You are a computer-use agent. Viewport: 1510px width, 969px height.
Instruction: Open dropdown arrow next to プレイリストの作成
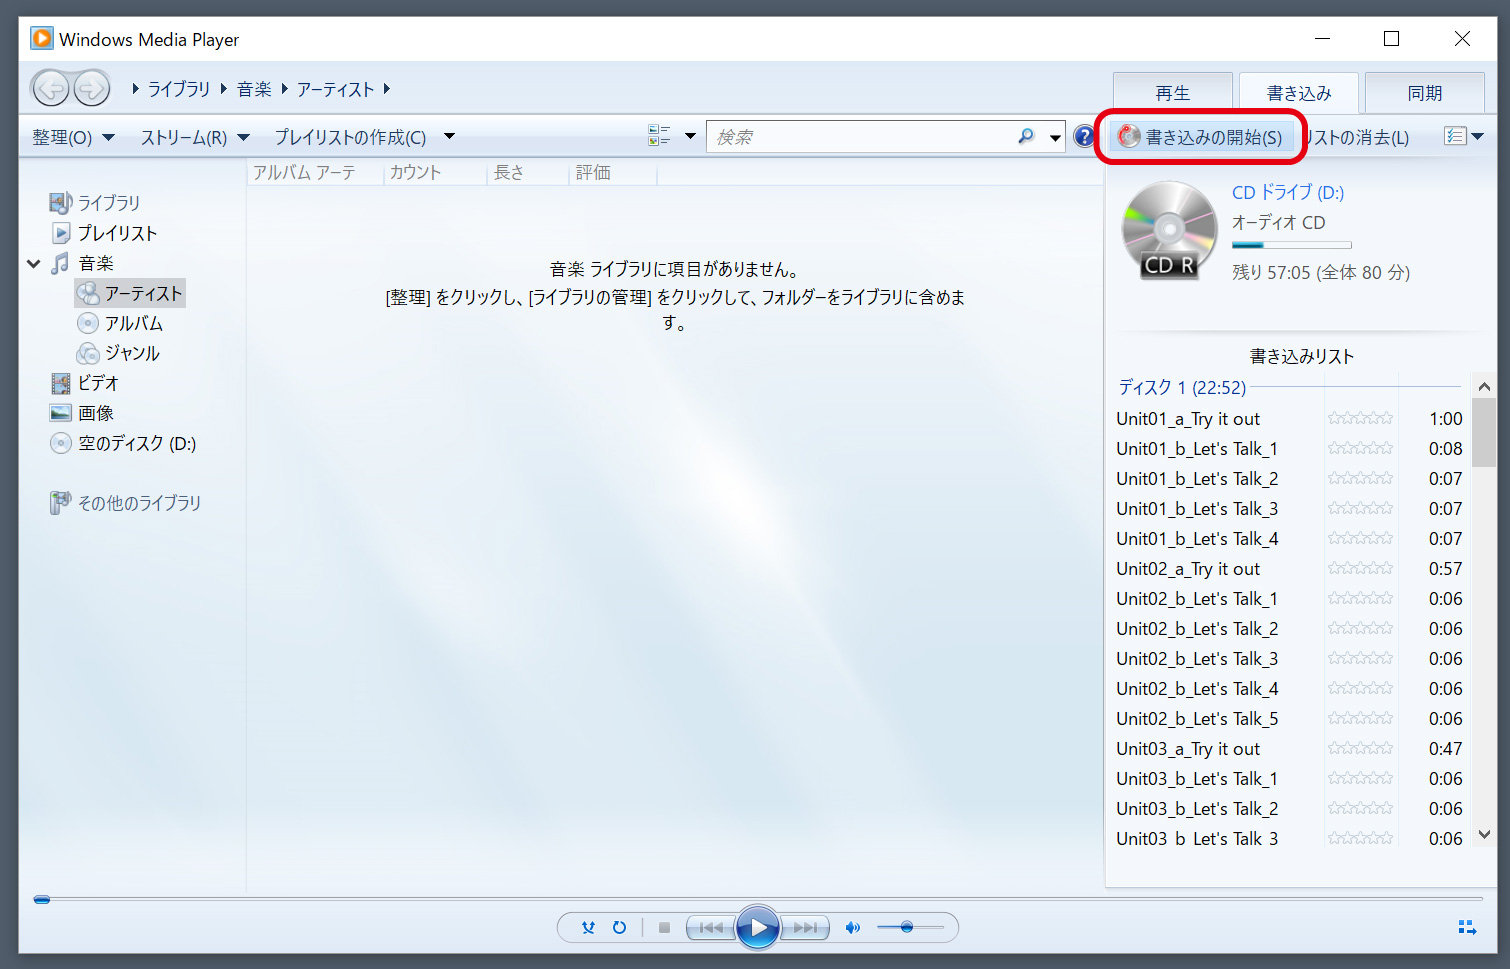[449, 136]
